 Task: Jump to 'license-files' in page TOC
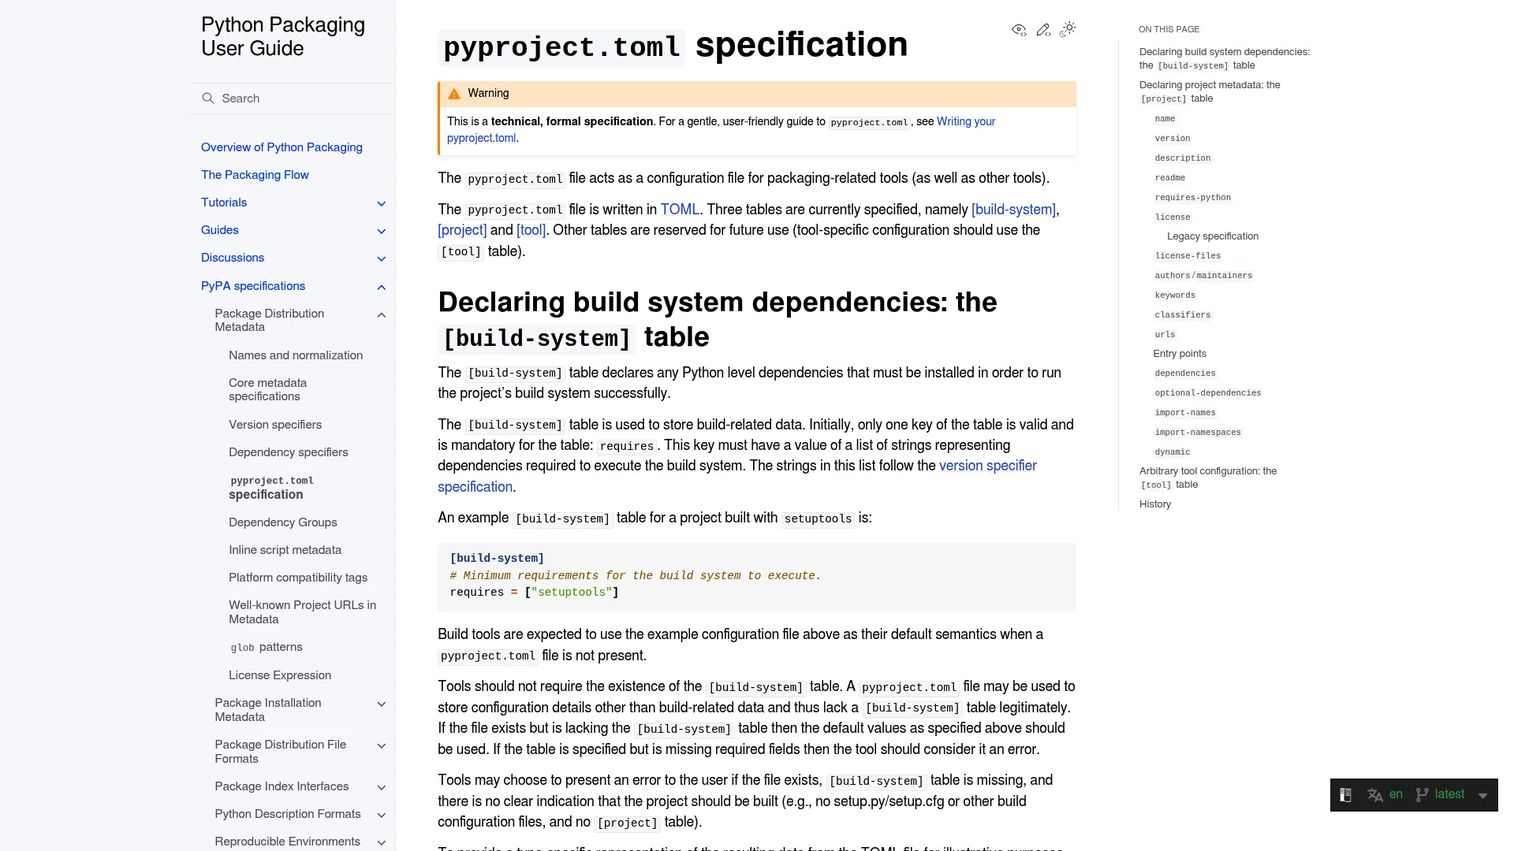click(1187, 256)
